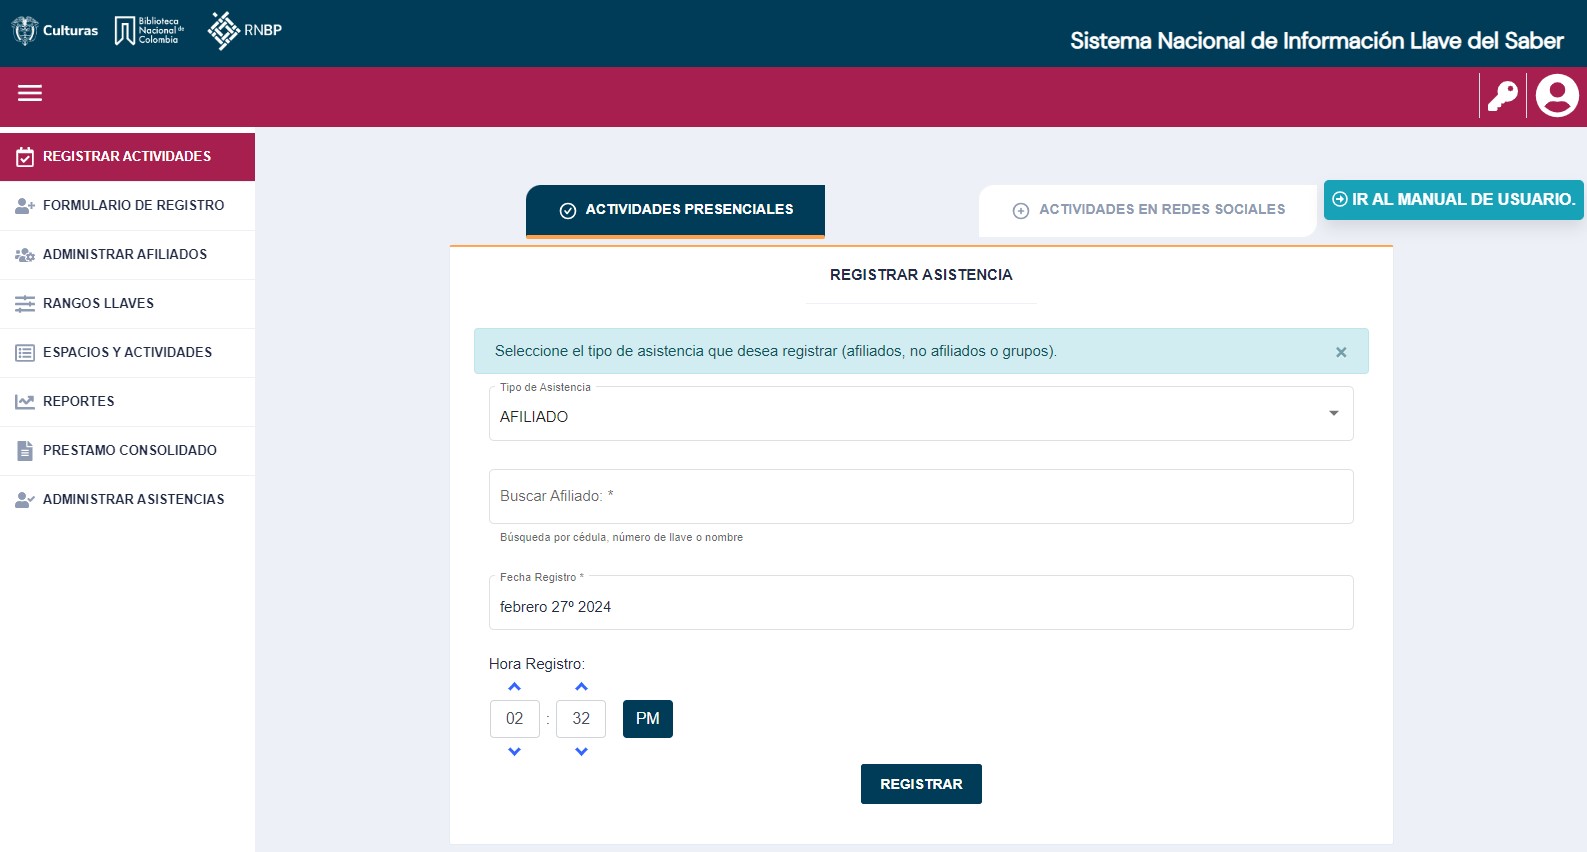Open ADMINISTRAR AFILIADOS section
This screenshot has width=1587, height=852.
point(127,255)
